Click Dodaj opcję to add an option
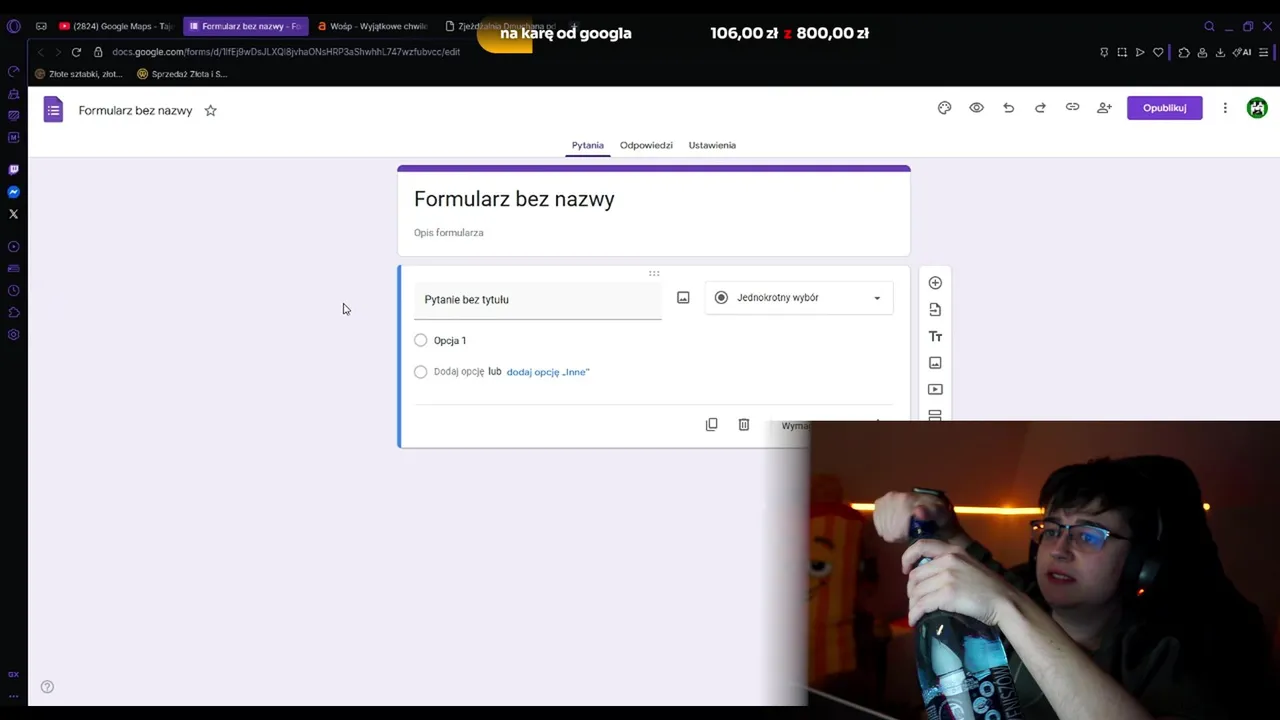 pos(459,372)
